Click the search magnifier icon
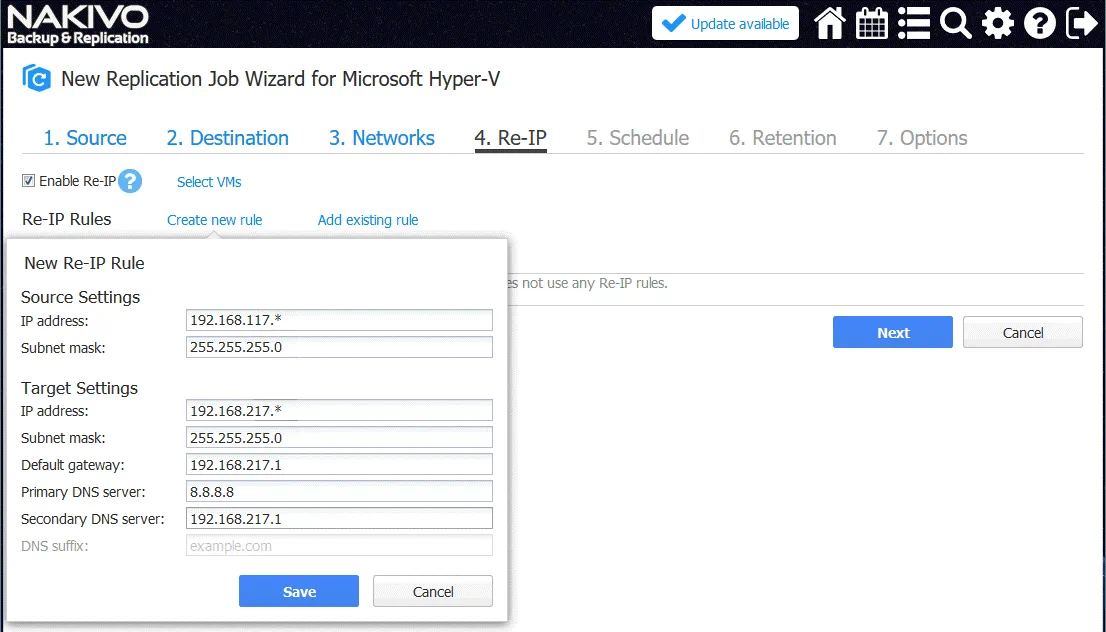The height and width of the screenshot is (632, 1106). pyautogui.click(x=956, y=24)
